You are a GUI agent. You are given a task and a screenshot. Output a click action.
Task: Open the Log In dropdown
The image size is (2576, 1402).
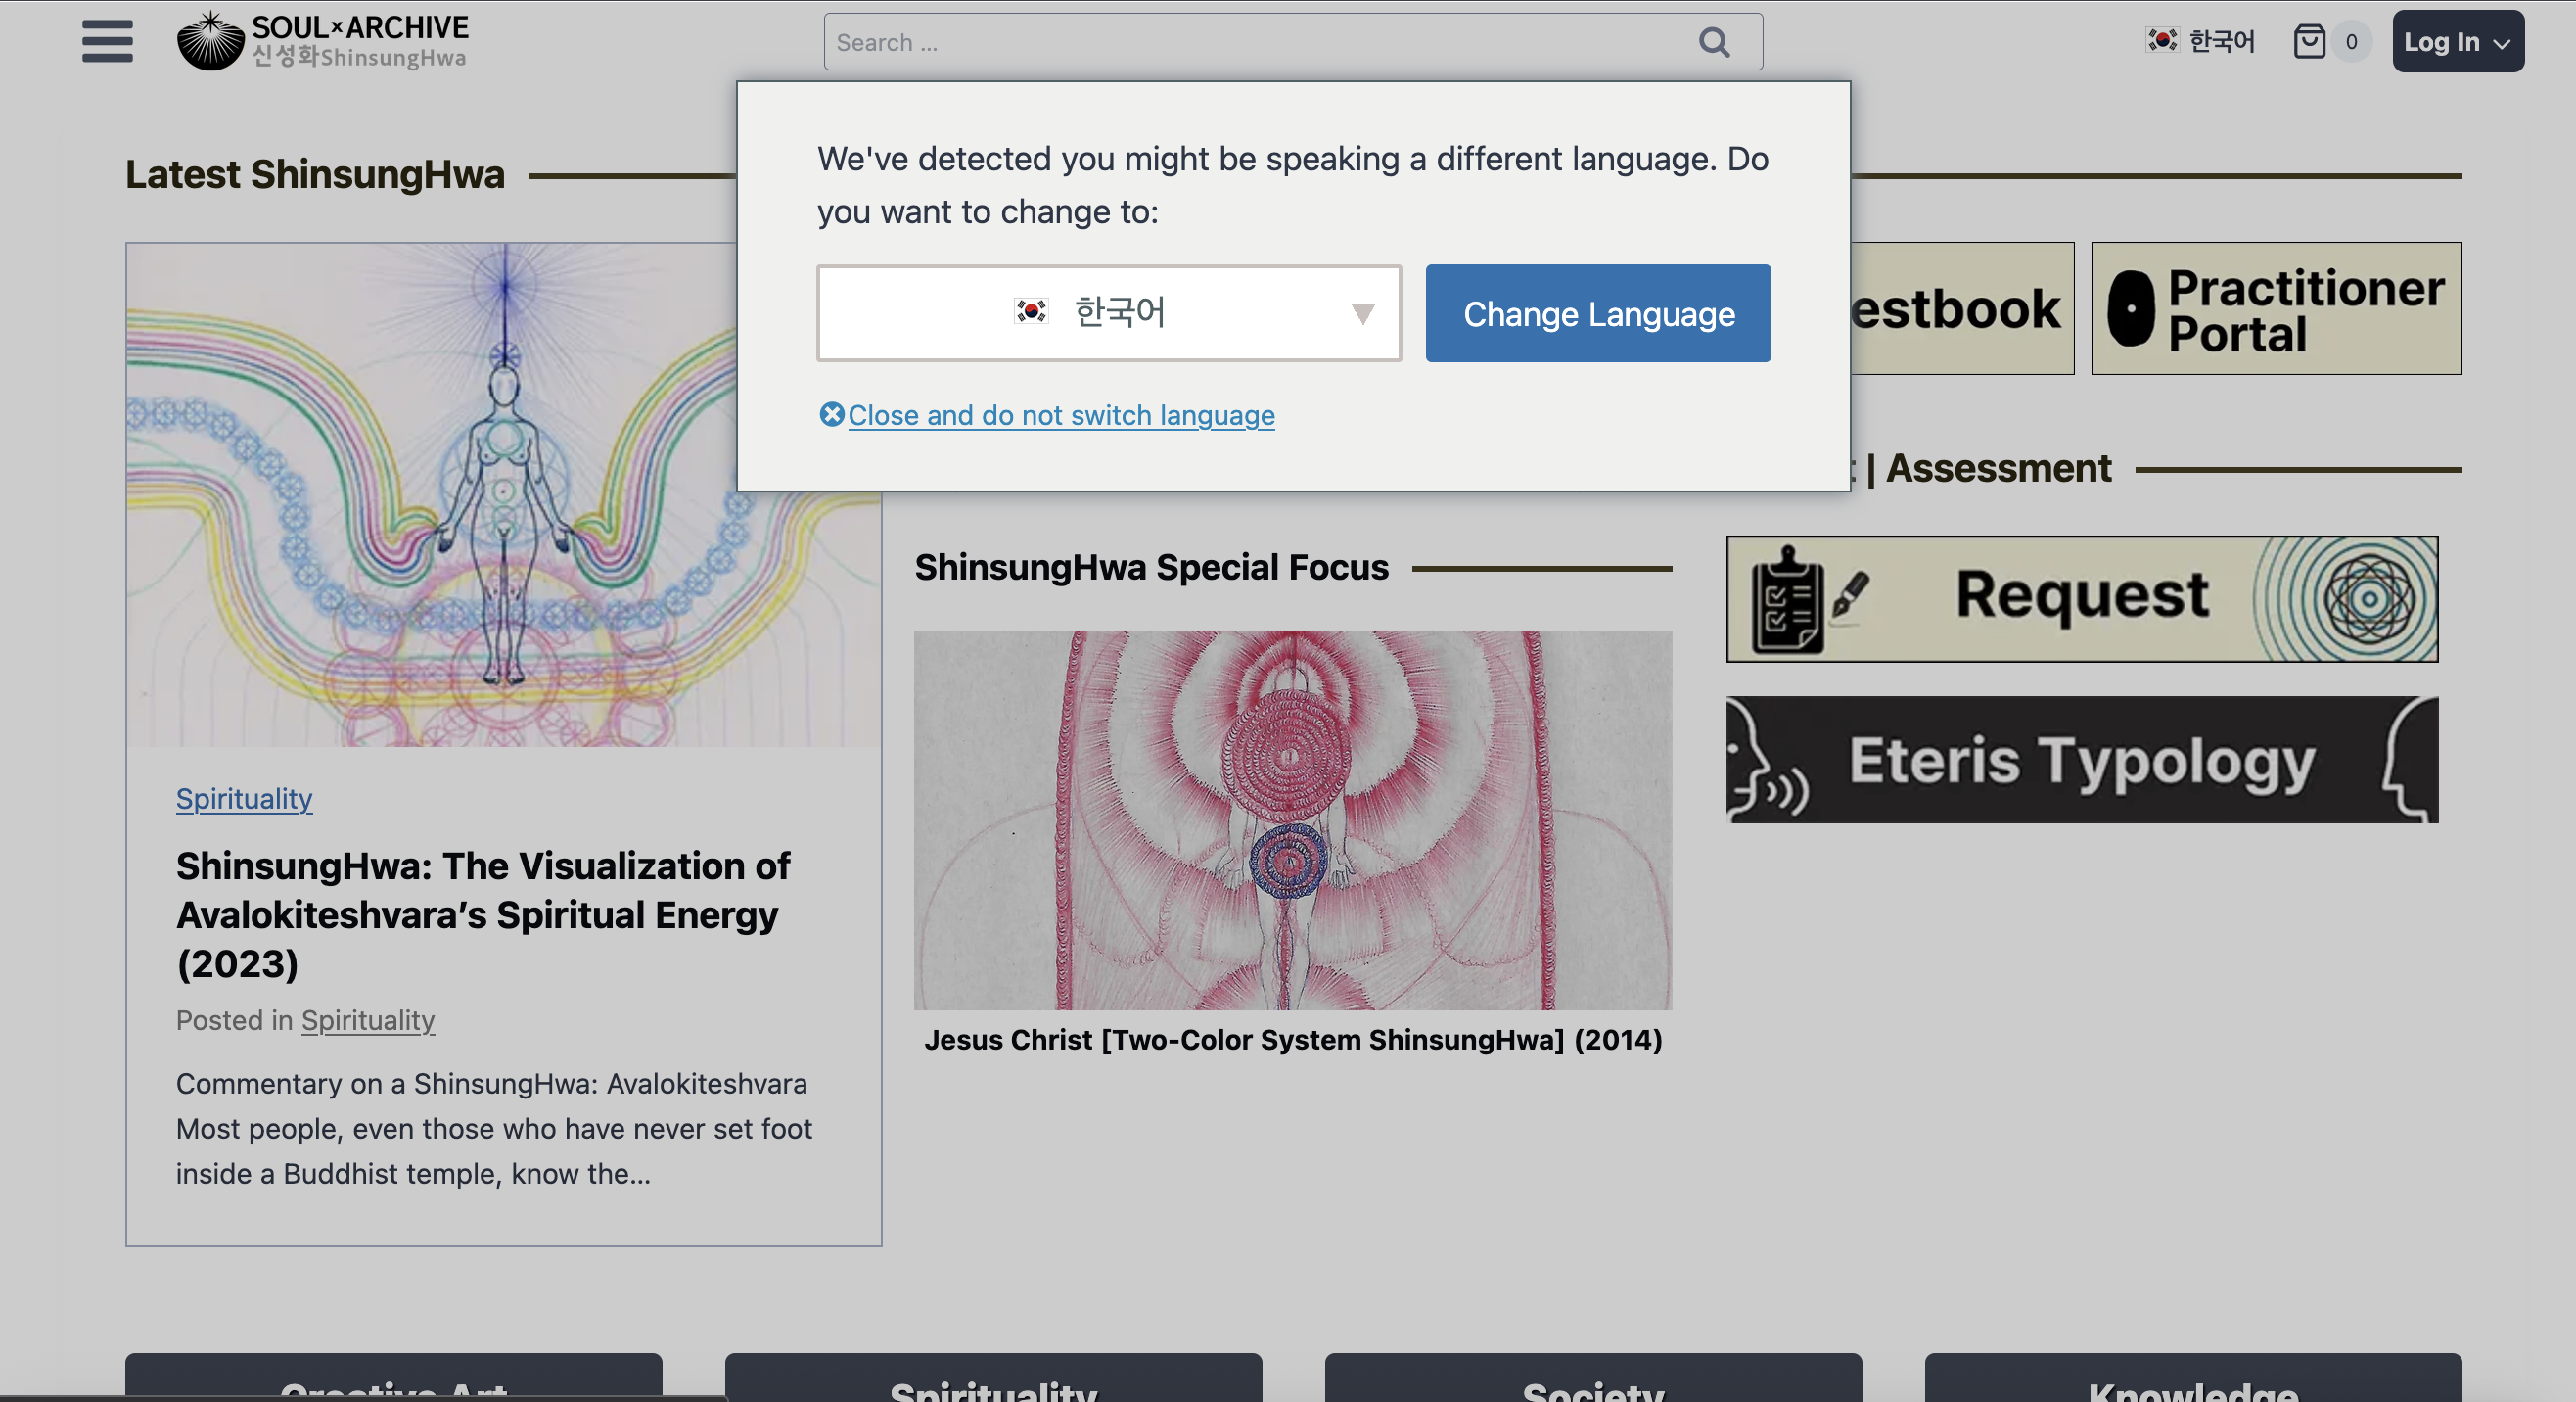coord(2456,42)
